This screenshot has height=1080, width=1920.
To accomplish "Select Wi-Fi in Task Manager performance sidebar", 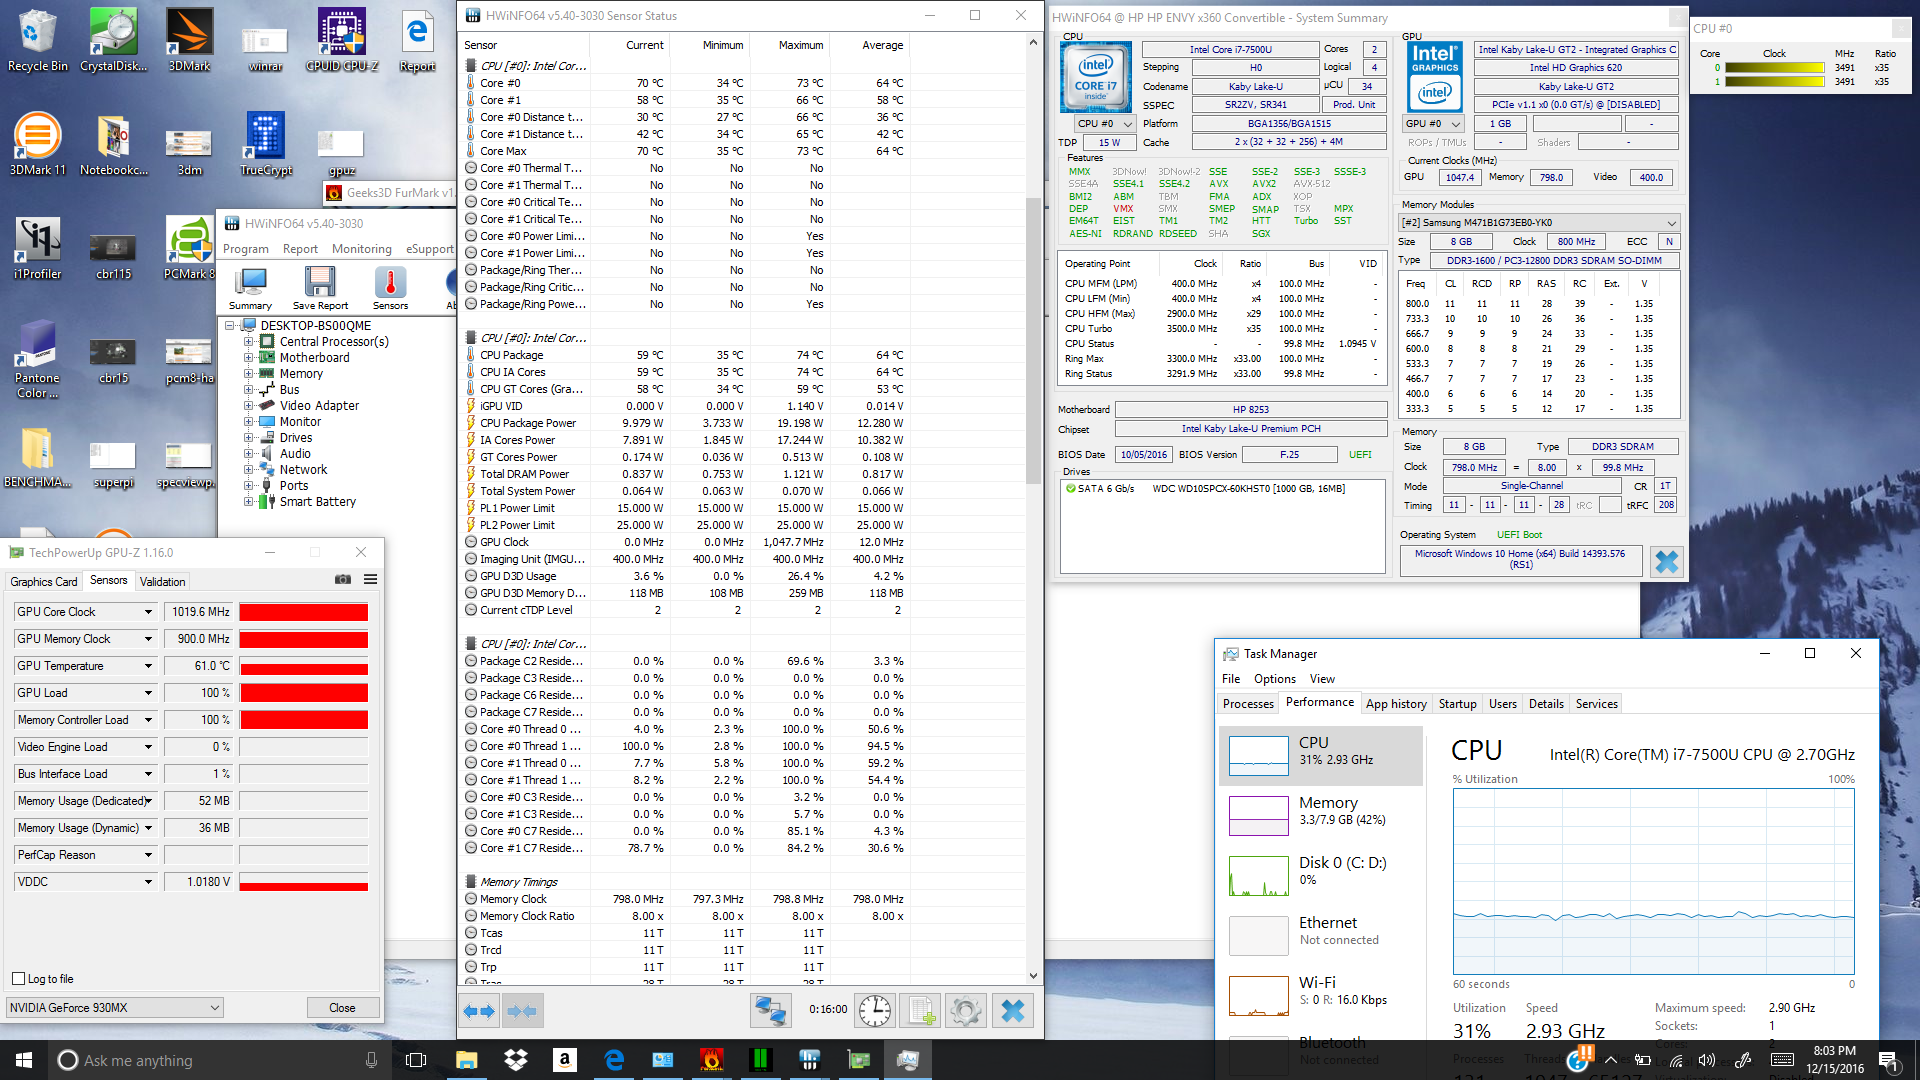I will [1320, 994].
